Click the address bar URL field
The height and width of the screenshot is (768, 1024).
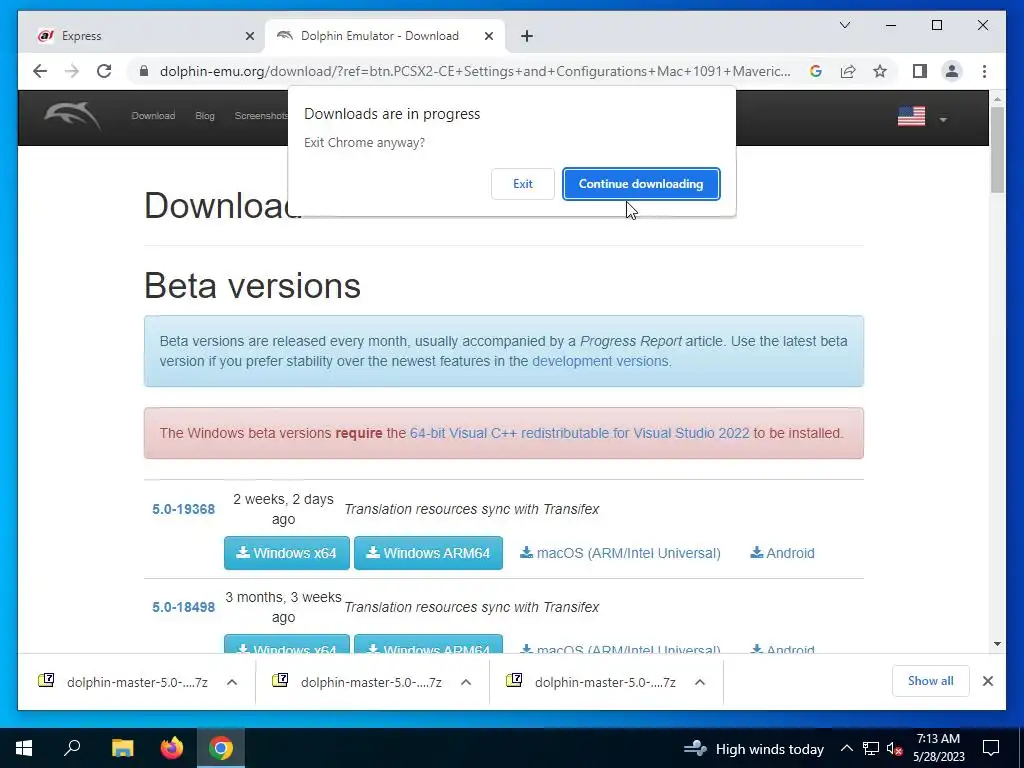click(474, 71)
